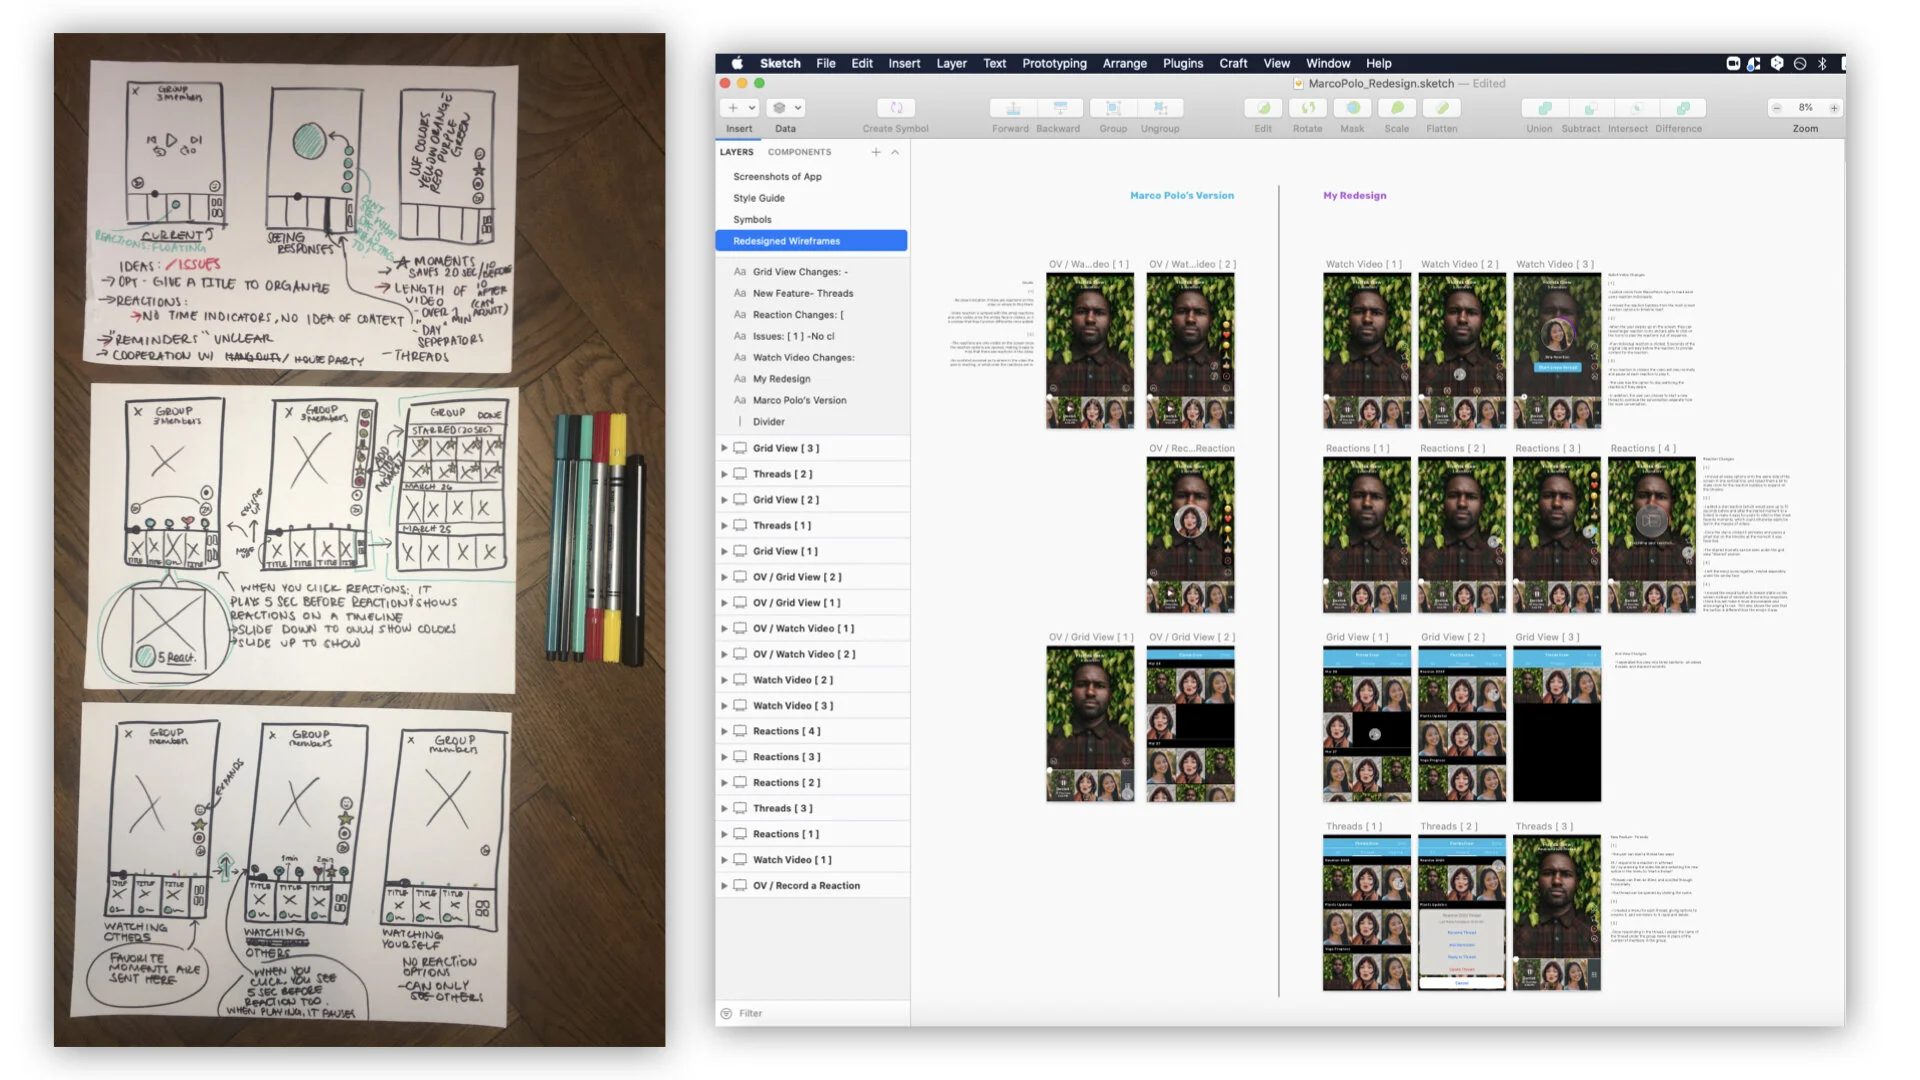The image size is (1920, 1080).
Task: Click the Create Symbol toolbar icon
Action: [896, 108]
